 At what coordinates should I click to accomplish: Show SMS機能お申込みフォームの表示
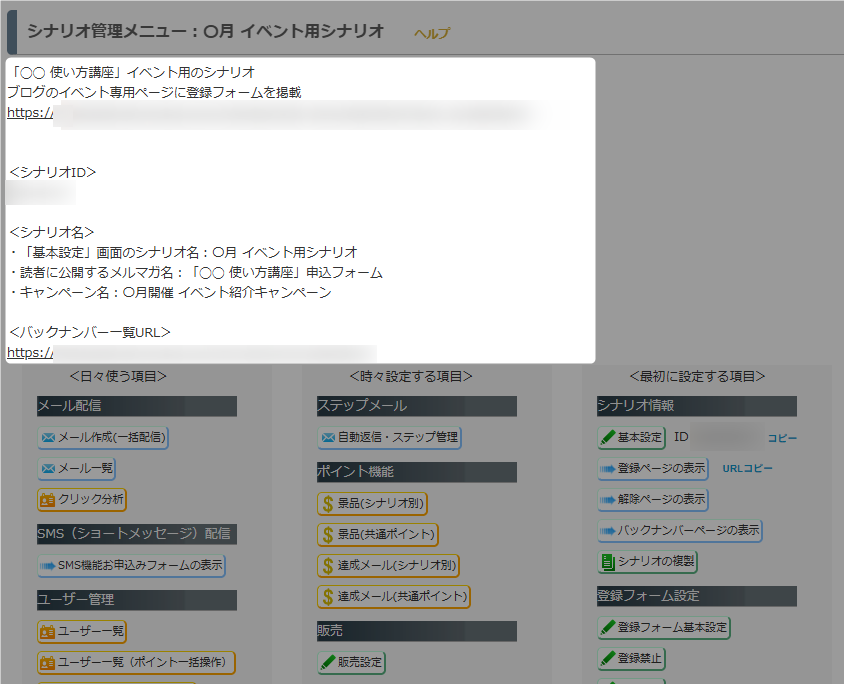[x=131, y=565]
